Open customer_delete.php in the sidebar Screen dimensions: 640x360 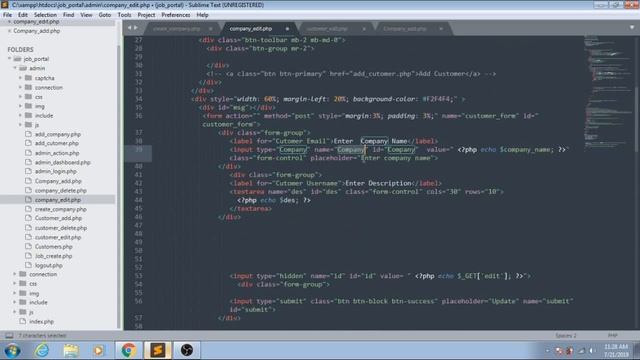coord(61,228)
